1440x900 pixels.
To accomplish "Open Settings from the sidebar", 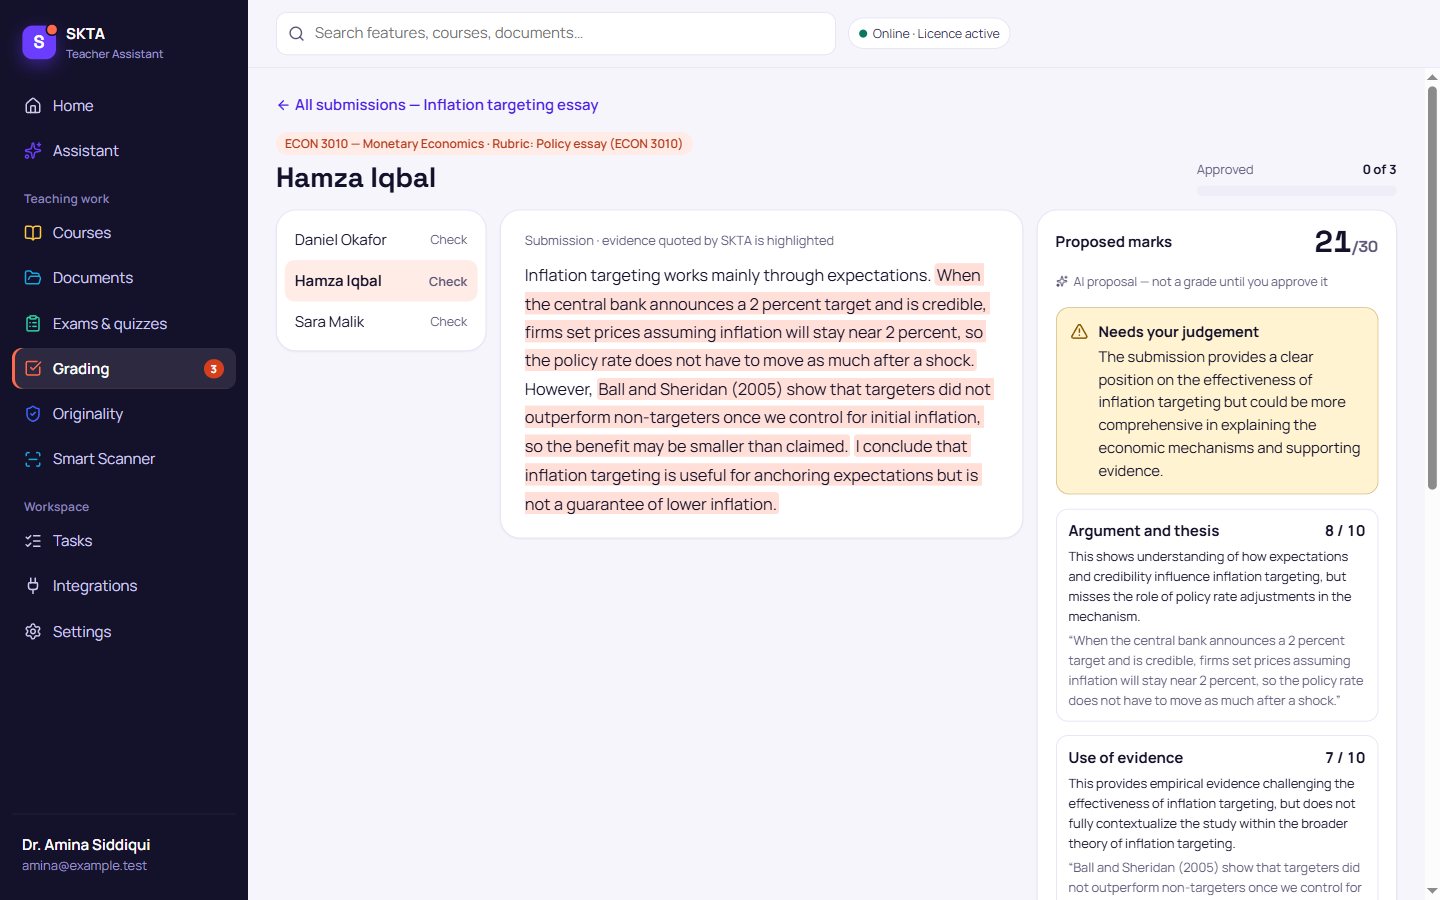I will [x=124, y=632].
